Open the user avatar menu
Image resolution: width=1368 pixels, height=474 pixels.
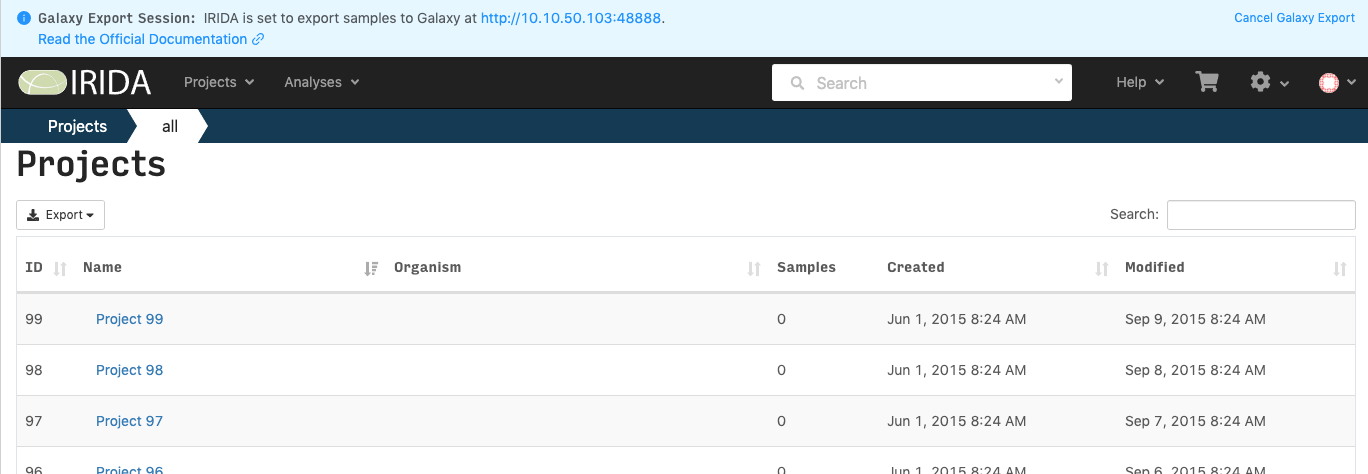click(x=1337, y=83)
